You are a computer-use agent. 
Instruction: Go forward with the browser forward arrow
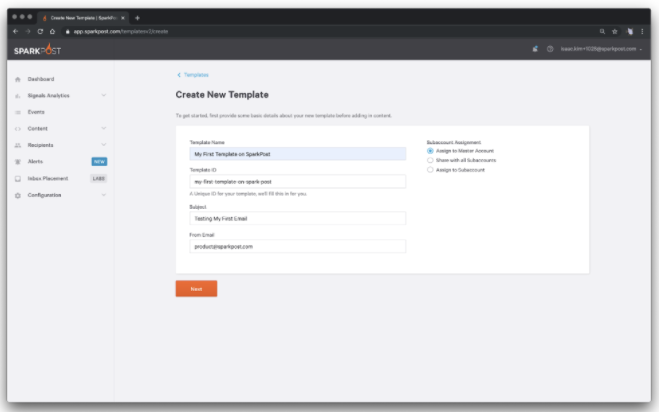[x=28, y=31]
